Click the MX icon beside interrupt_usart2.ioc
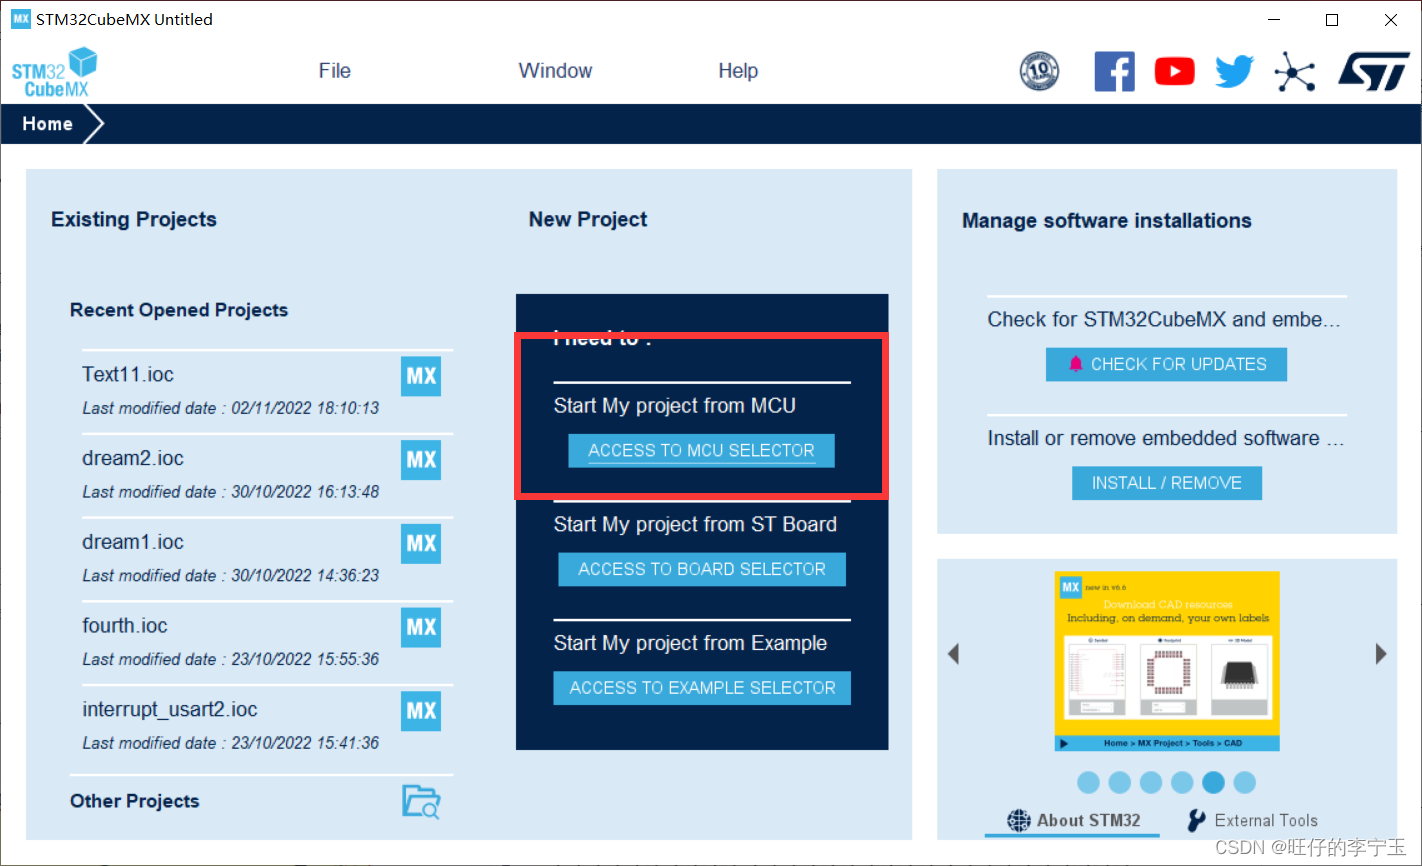The height and width of the screenshot is (866, 1422). pos(421,711)
